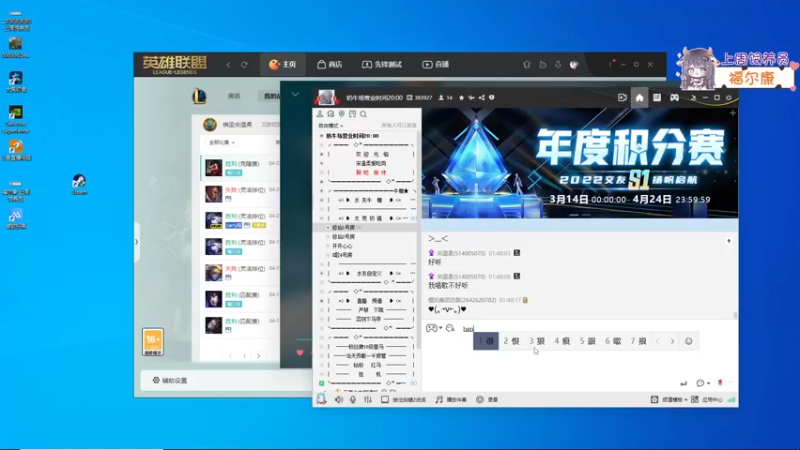
Task: Choose IME candidate 1 很
Action: coord(486,341)
